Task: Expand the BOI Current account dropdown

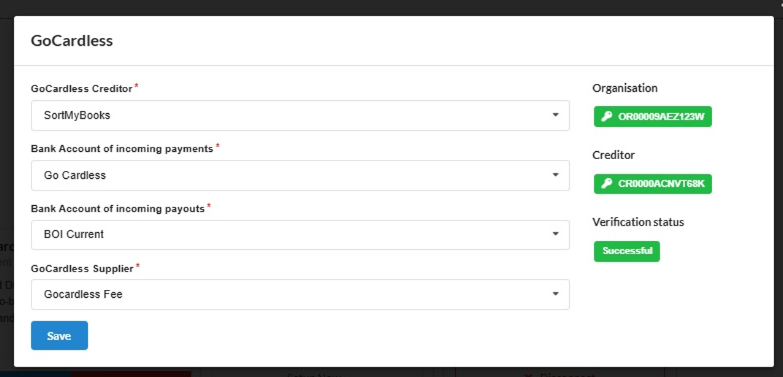Action: (300, 235)
